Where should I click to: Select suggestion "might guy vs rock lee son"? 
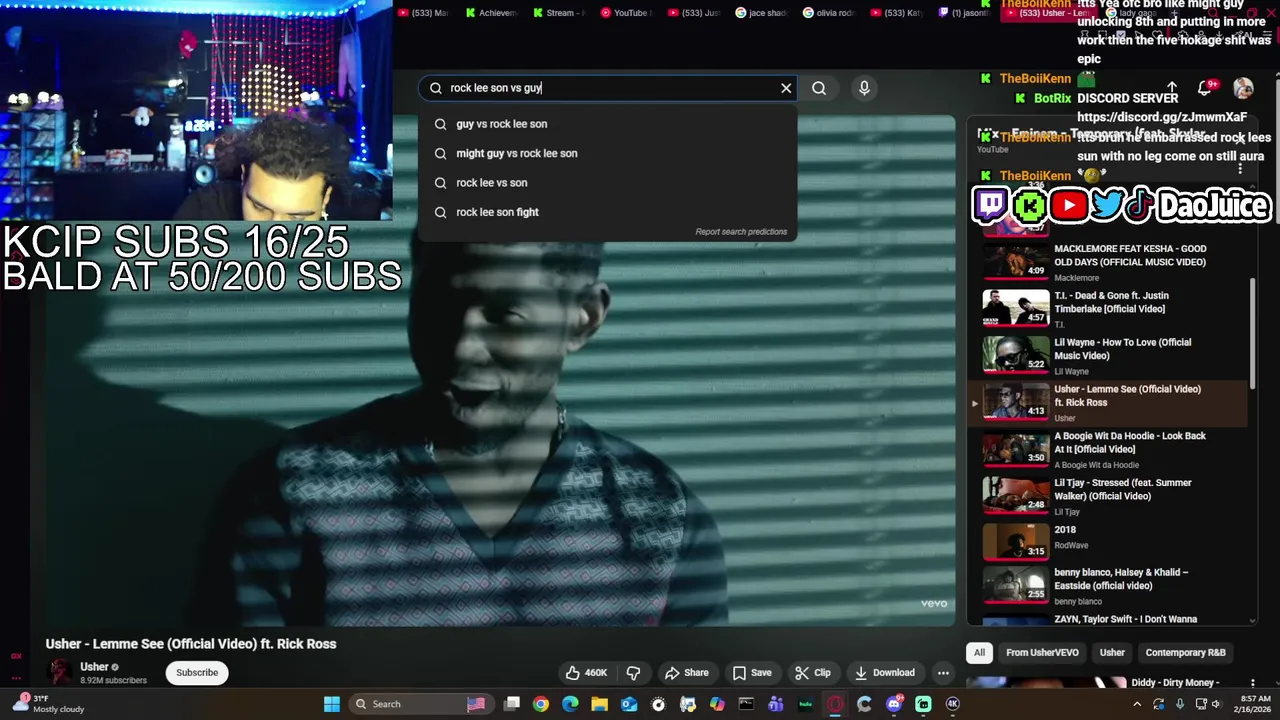[608, 153]
